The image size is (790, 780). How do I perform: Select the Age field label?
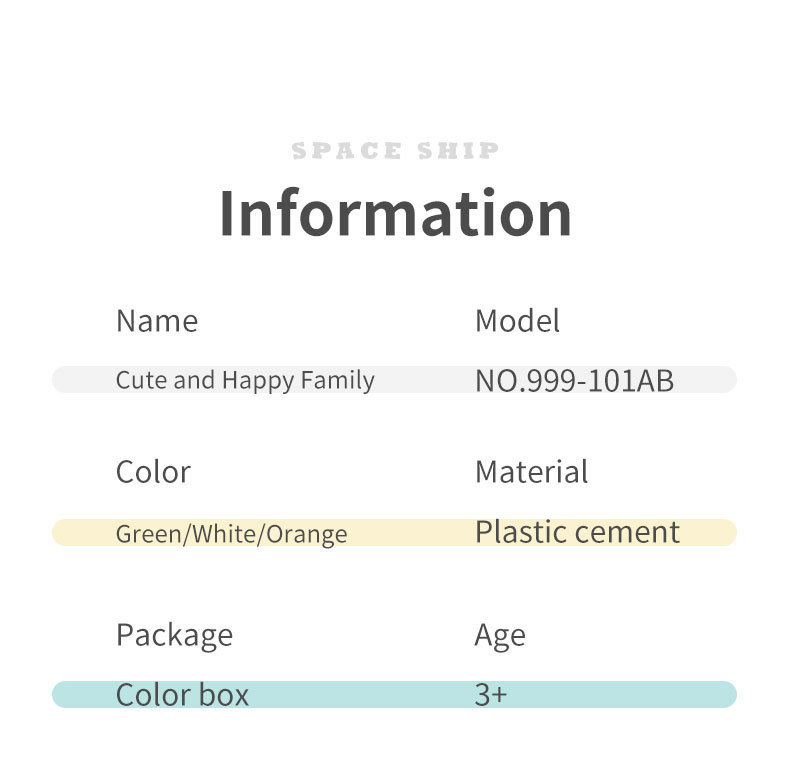[499, 635]
